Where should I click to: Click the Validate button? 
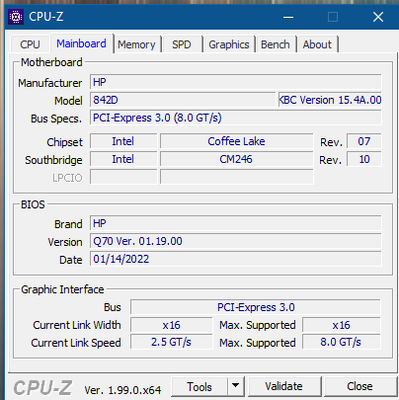tap(284, 386)
